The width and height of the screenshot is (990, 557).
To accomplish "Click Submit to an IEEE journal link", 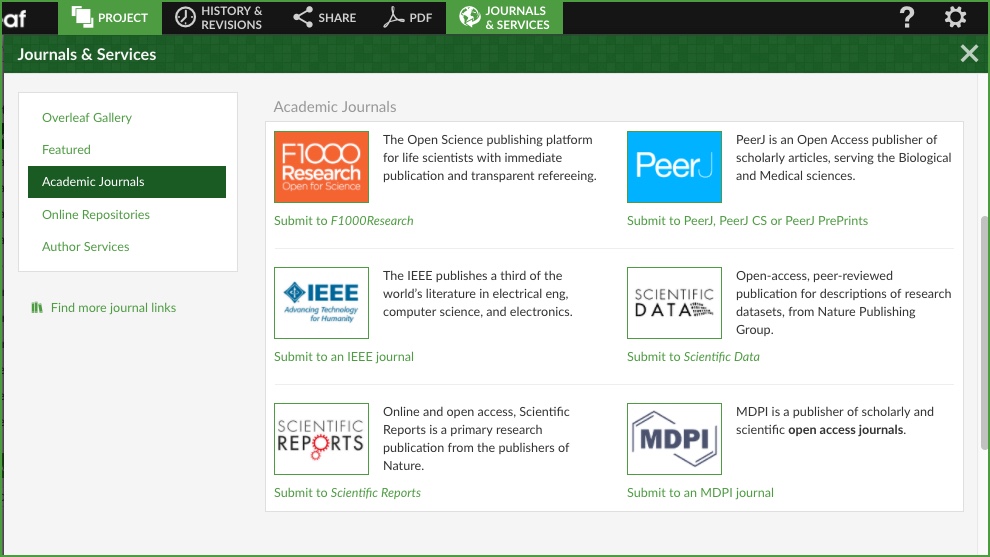I will click(344, 356).
